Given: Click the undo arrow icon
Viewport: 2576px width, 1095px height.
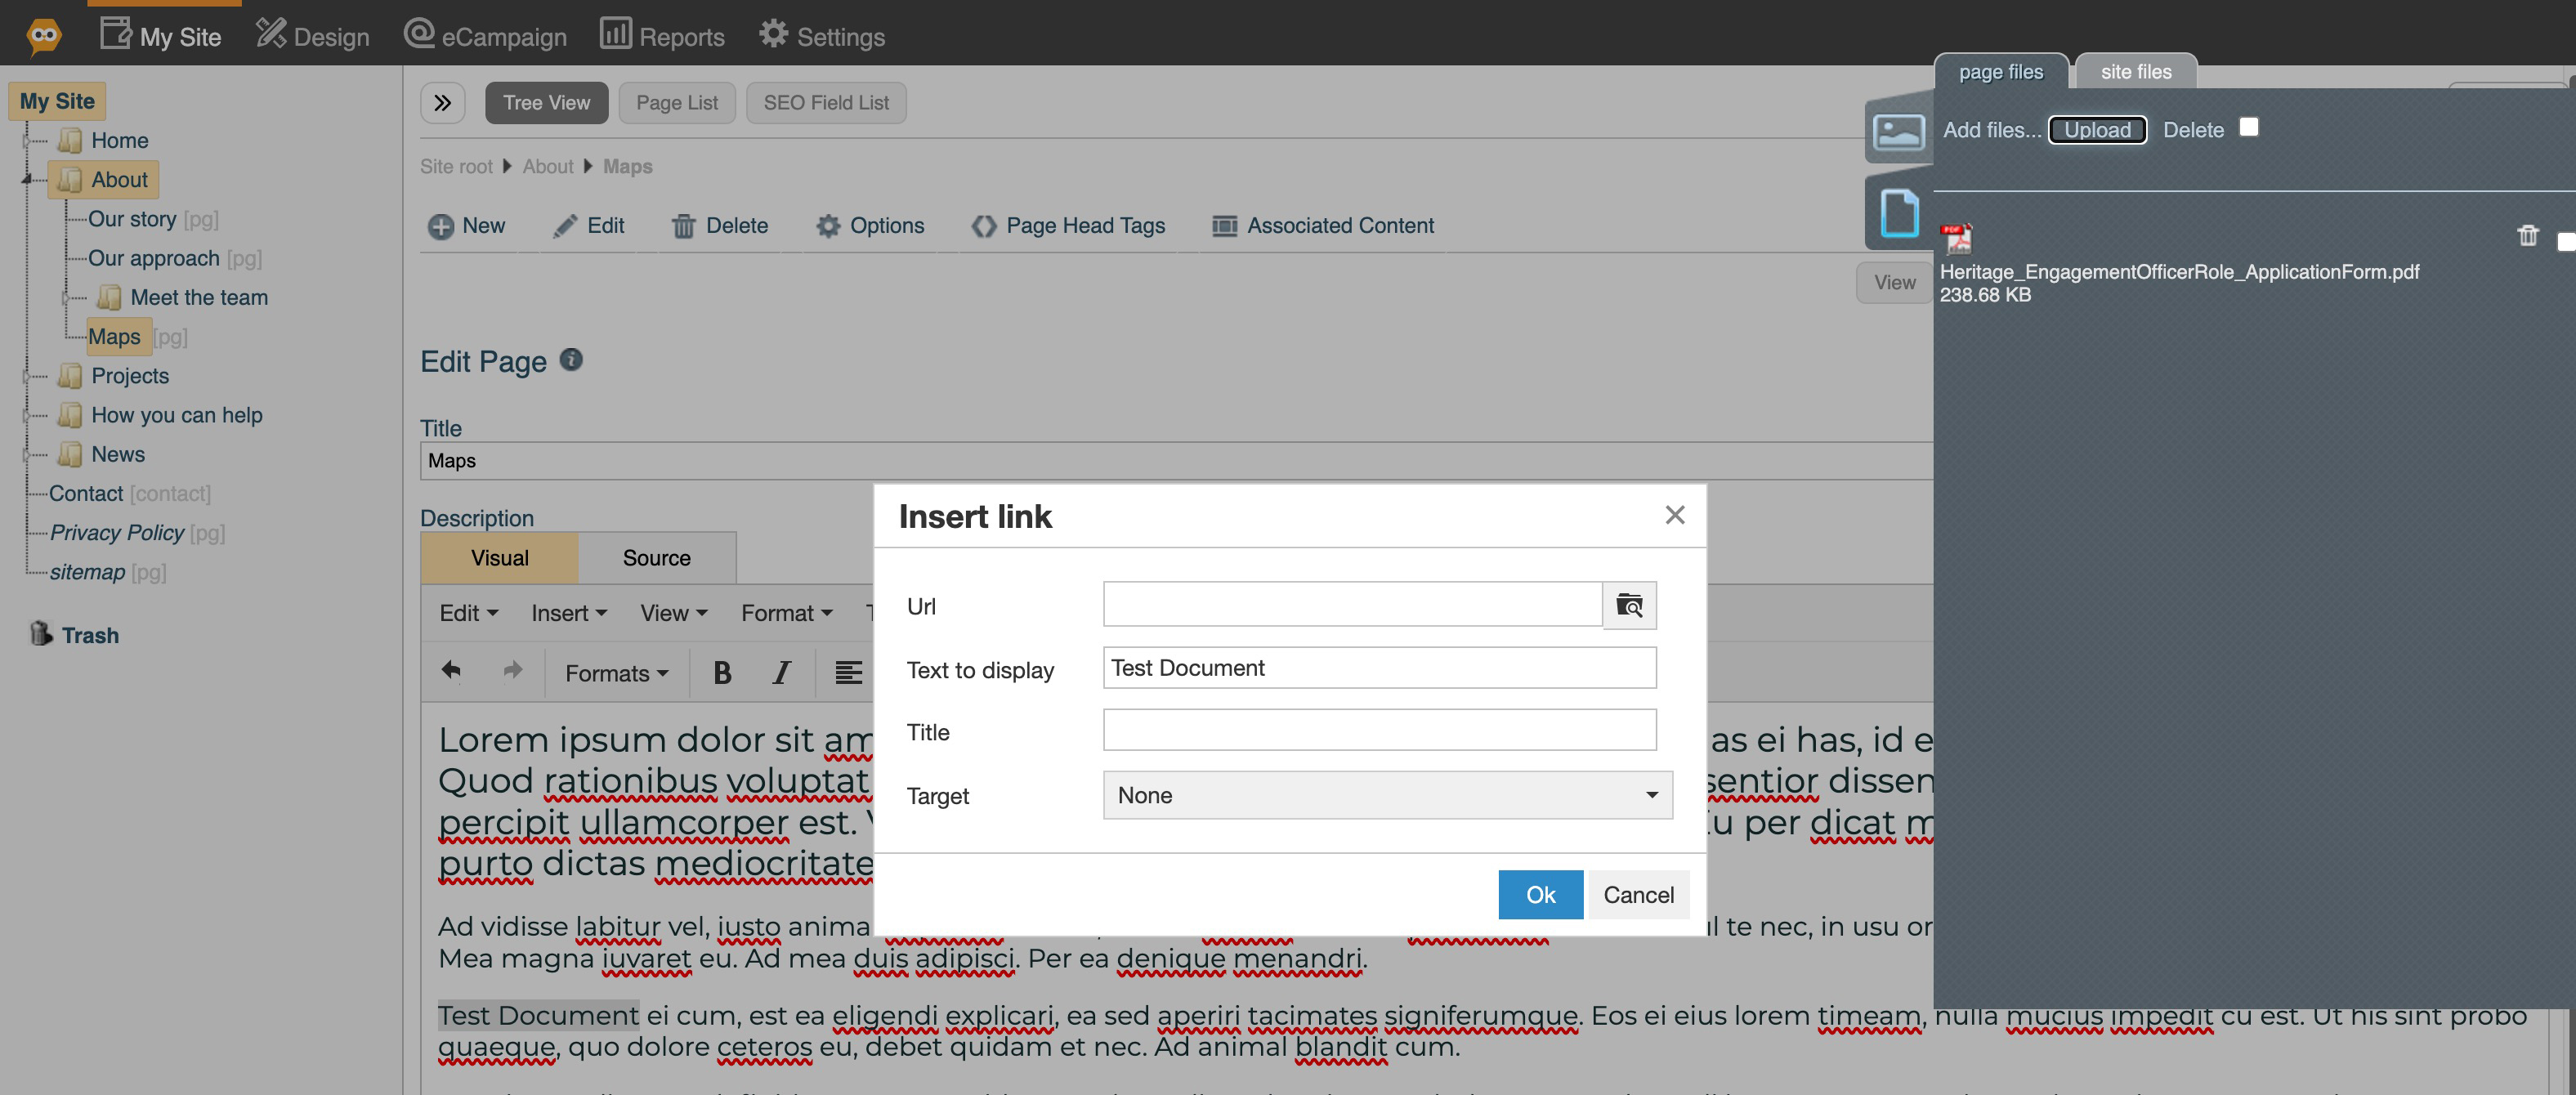Looking at the screenshot, I should point(451,671).
